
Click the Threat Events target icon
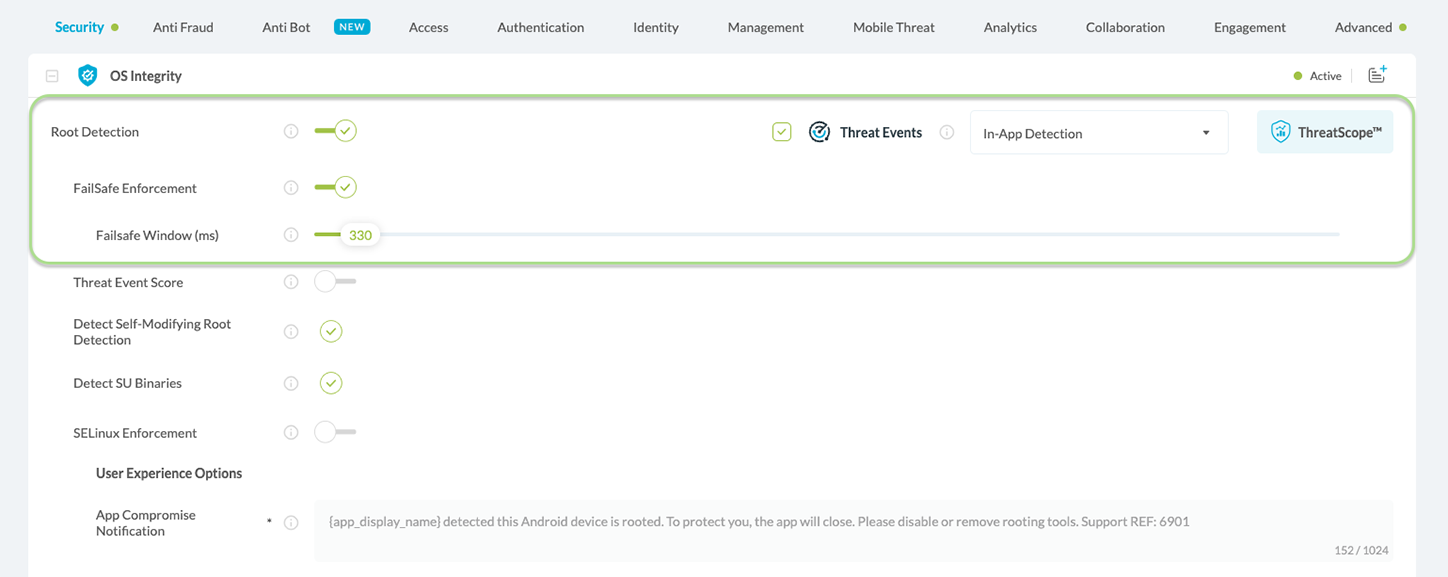(819, 132)
